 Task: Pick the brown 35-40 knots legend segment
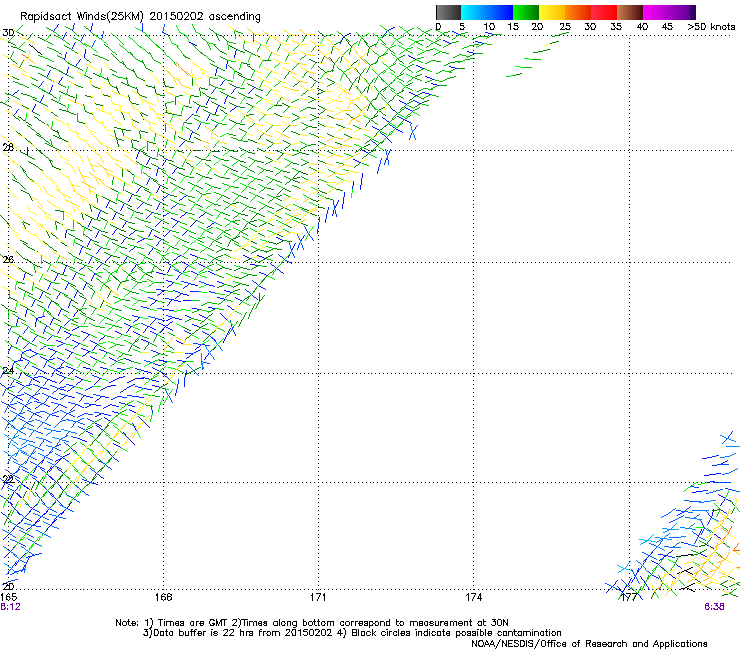(x=630, y=12)
